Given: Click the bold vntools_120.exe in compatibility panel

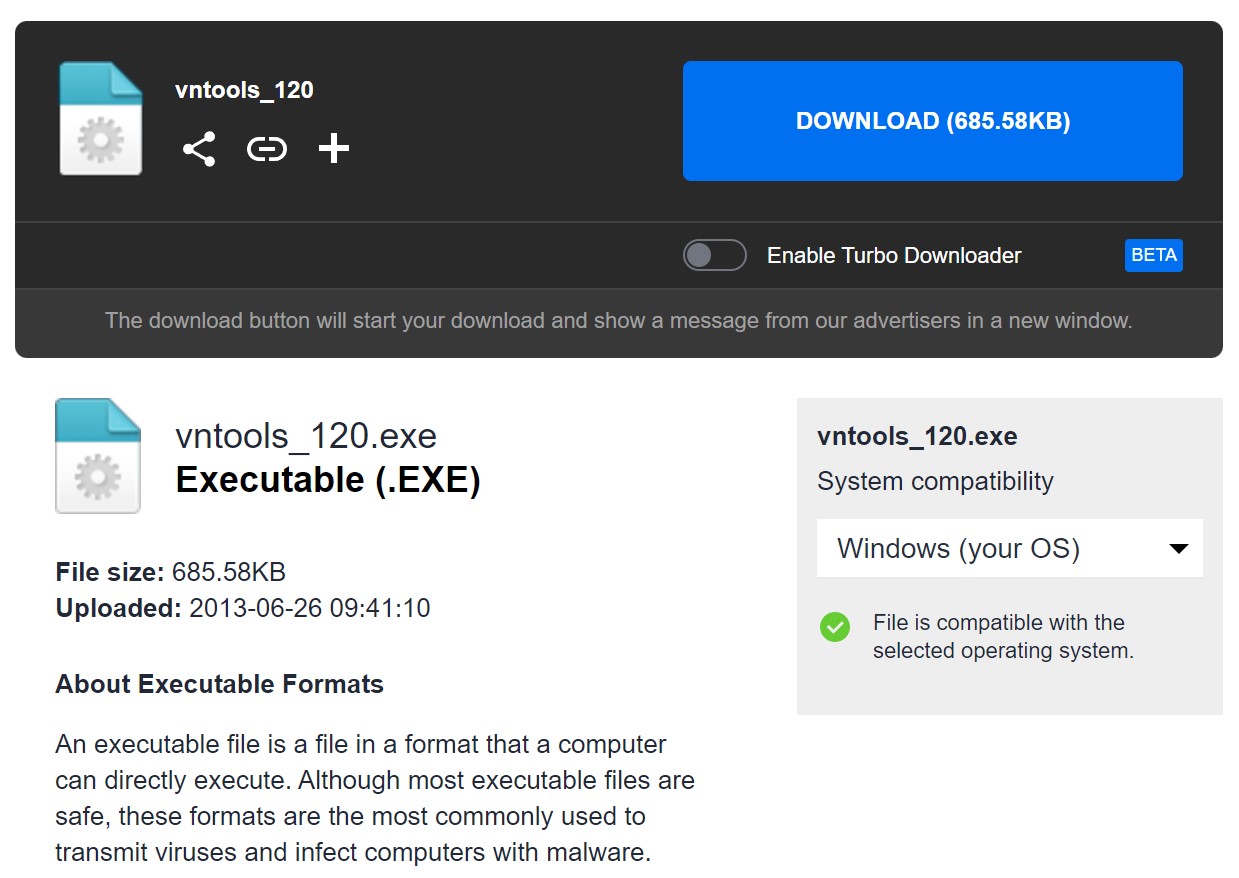Looking at the screenshot, I should (x=917, y=436).
